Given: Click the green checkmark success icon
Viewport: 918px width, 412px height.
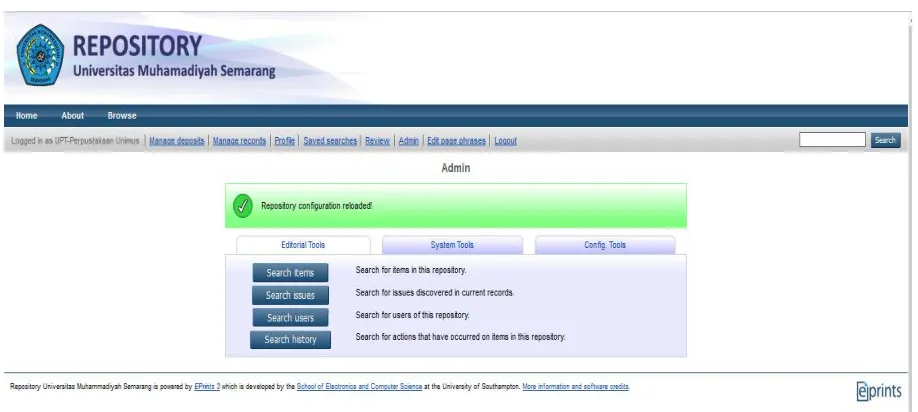Looking at the screenshot, I should click(243, 206).
